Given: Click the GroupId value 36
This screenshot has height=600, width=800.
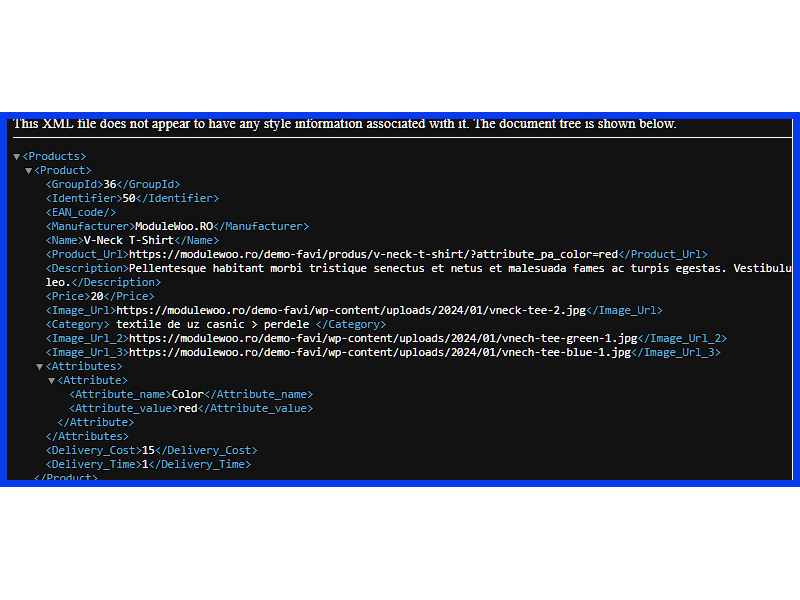Looking at the screenshot, I should click(110, 184).
